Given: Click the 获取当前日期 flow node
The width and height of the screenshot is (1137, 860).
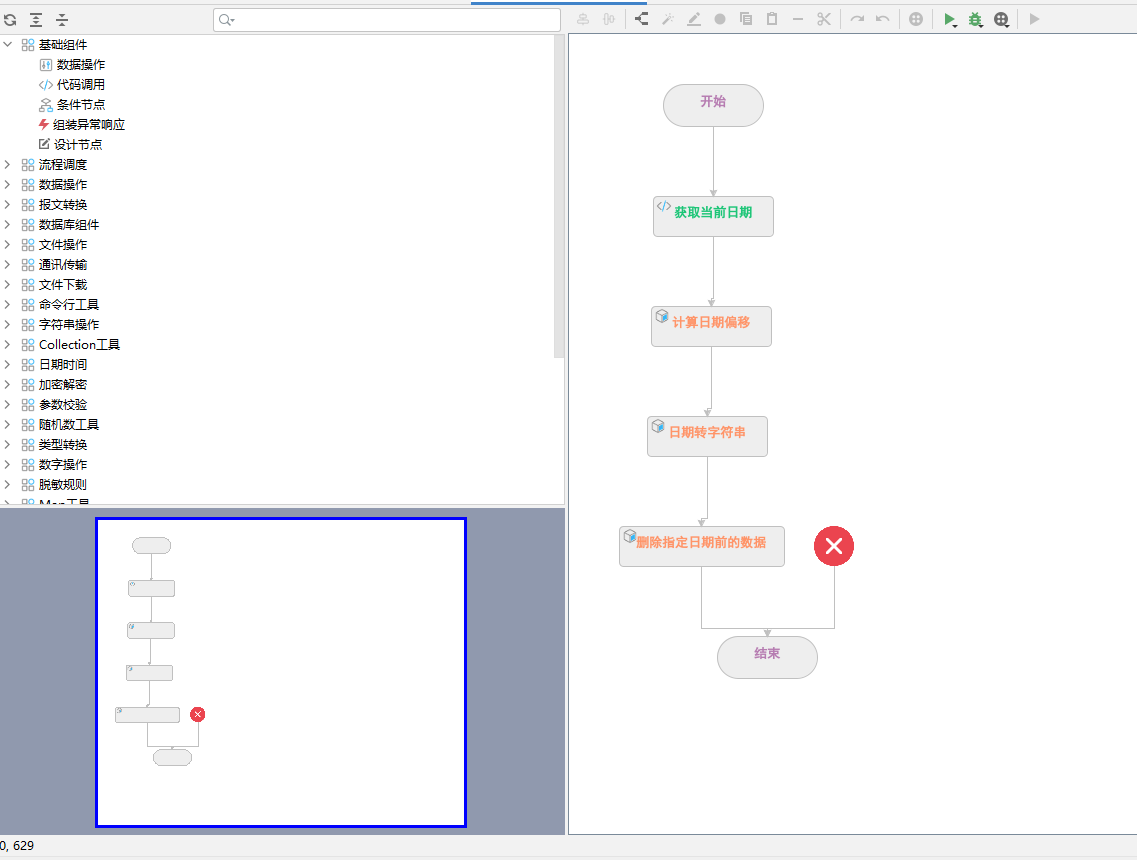Looking at the screenshot, I should (x=713, y=216).
